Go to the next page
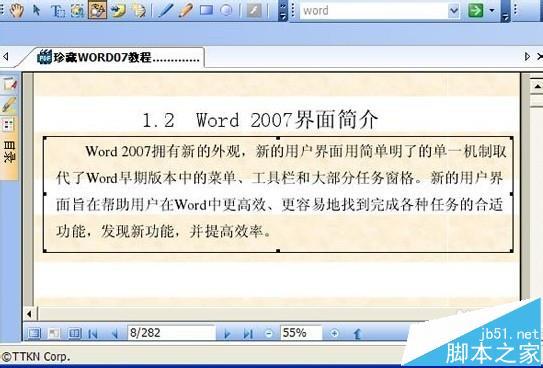The width and height of the screenshot is (543, 368). click(x=227, y=333)
